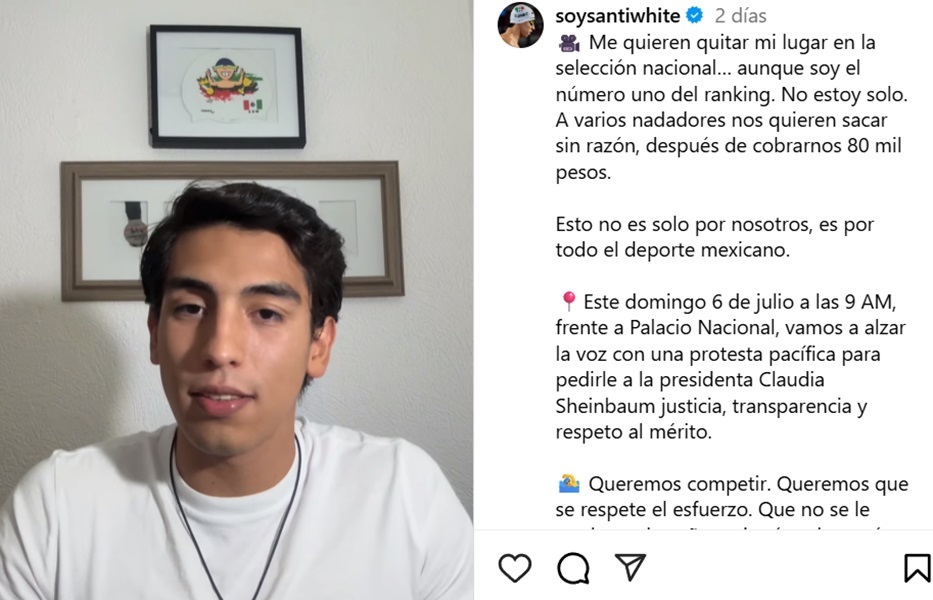The image size is (933, 600).
Task: Click the framed swim cap picture on the wall
Action: click(227, 86)
